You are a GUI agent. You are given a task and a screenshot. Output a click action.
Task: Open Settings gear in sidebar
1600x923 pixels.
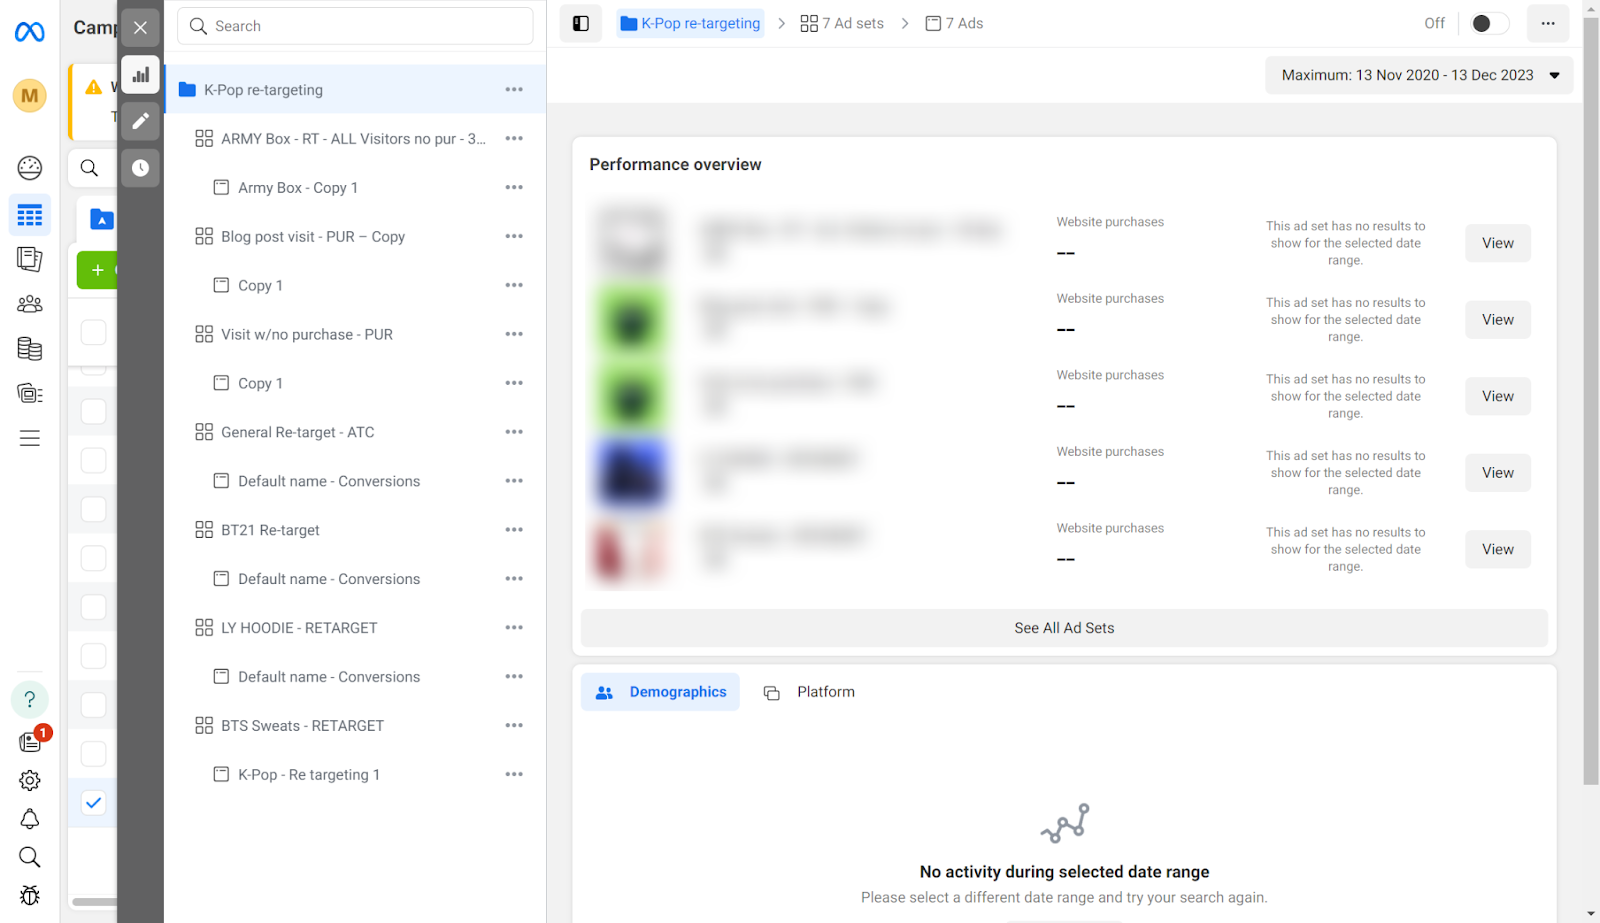[x=30, y=780]
